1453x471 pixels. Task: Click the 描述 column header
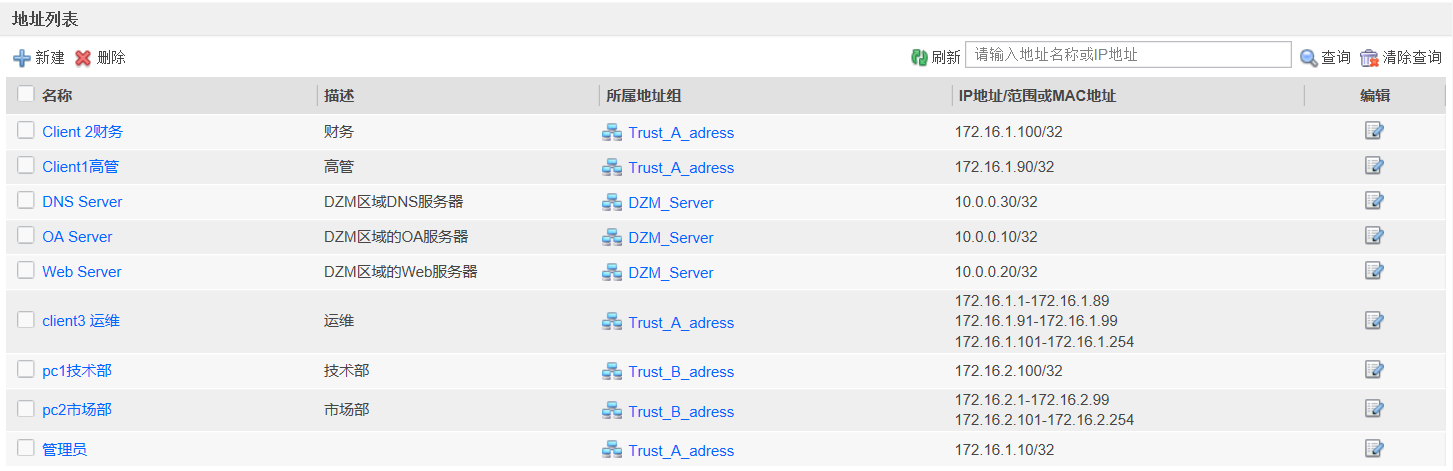[340, 96]
